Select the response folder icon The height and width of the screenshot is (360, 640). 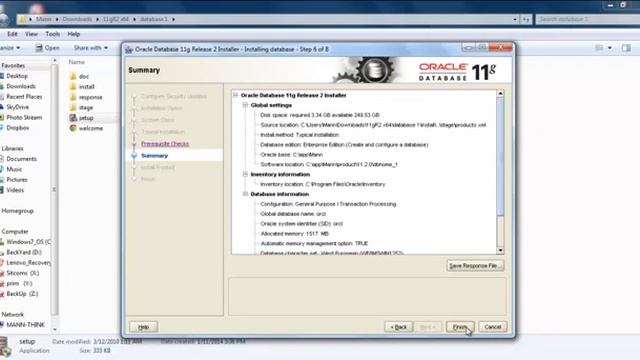tap(73, 97)
